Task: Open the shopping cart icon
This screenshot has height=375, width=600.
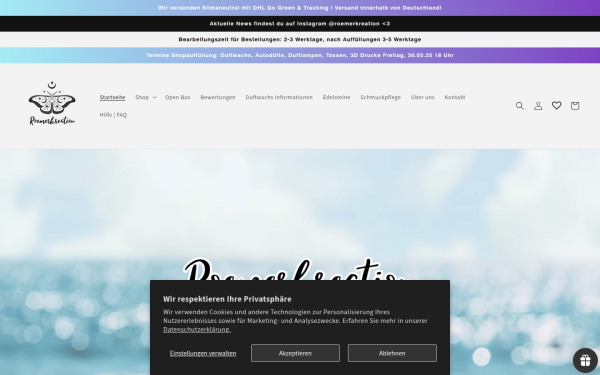Action: (x=575, y=106)
